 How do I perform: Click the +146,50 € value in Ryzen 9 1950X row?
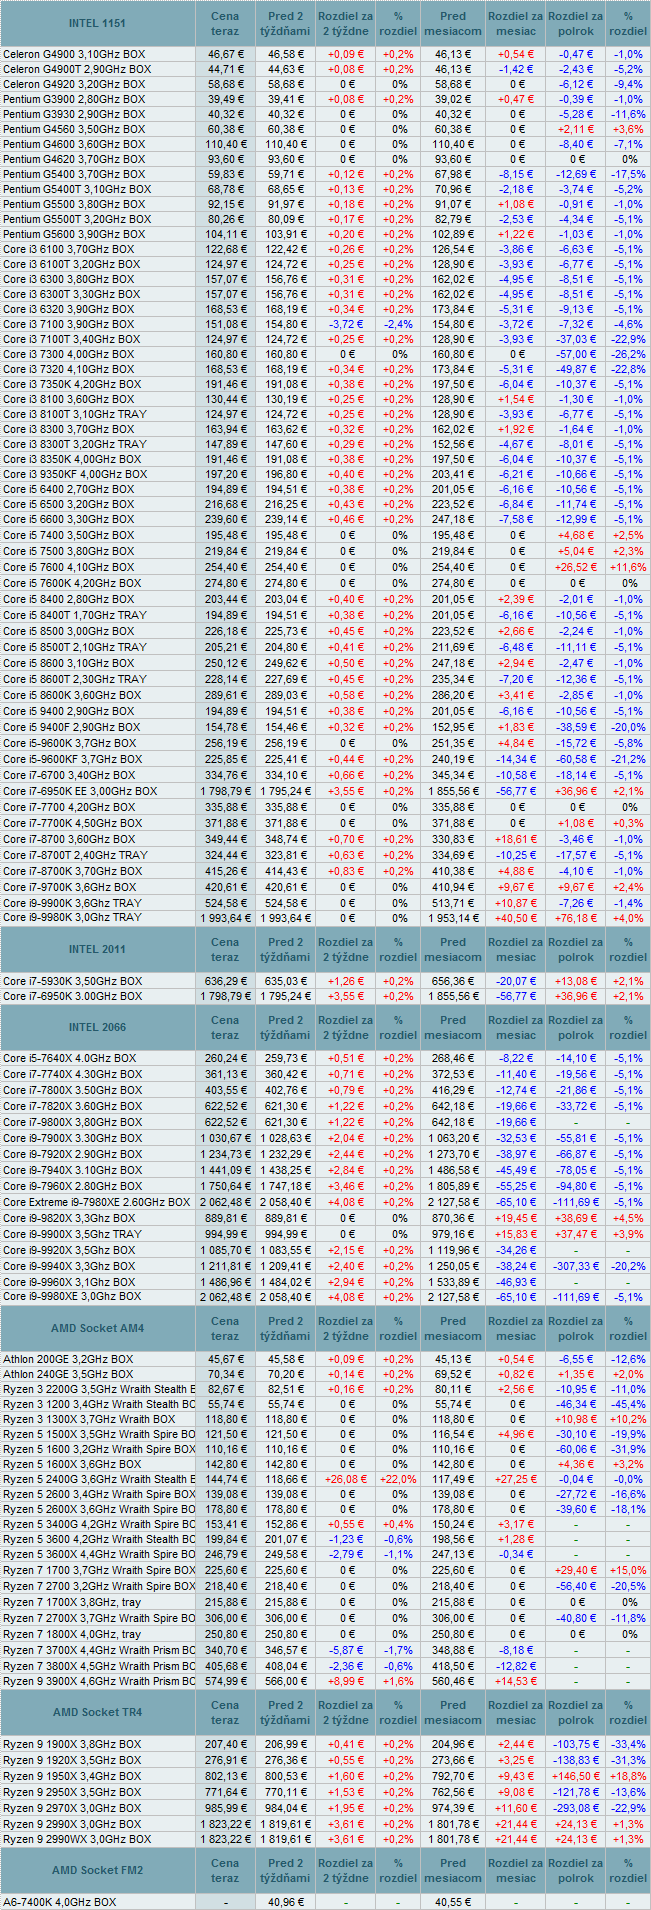[576, 1776]
